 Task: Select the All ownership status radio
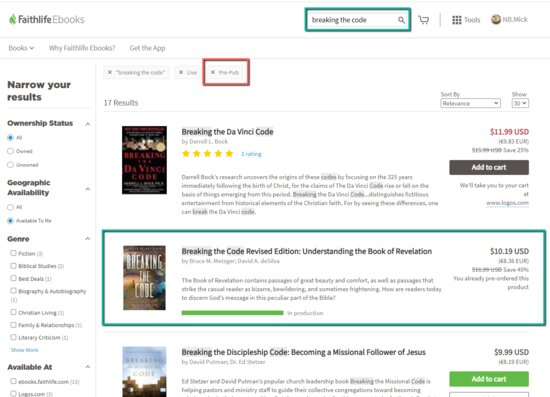(11, 137)
